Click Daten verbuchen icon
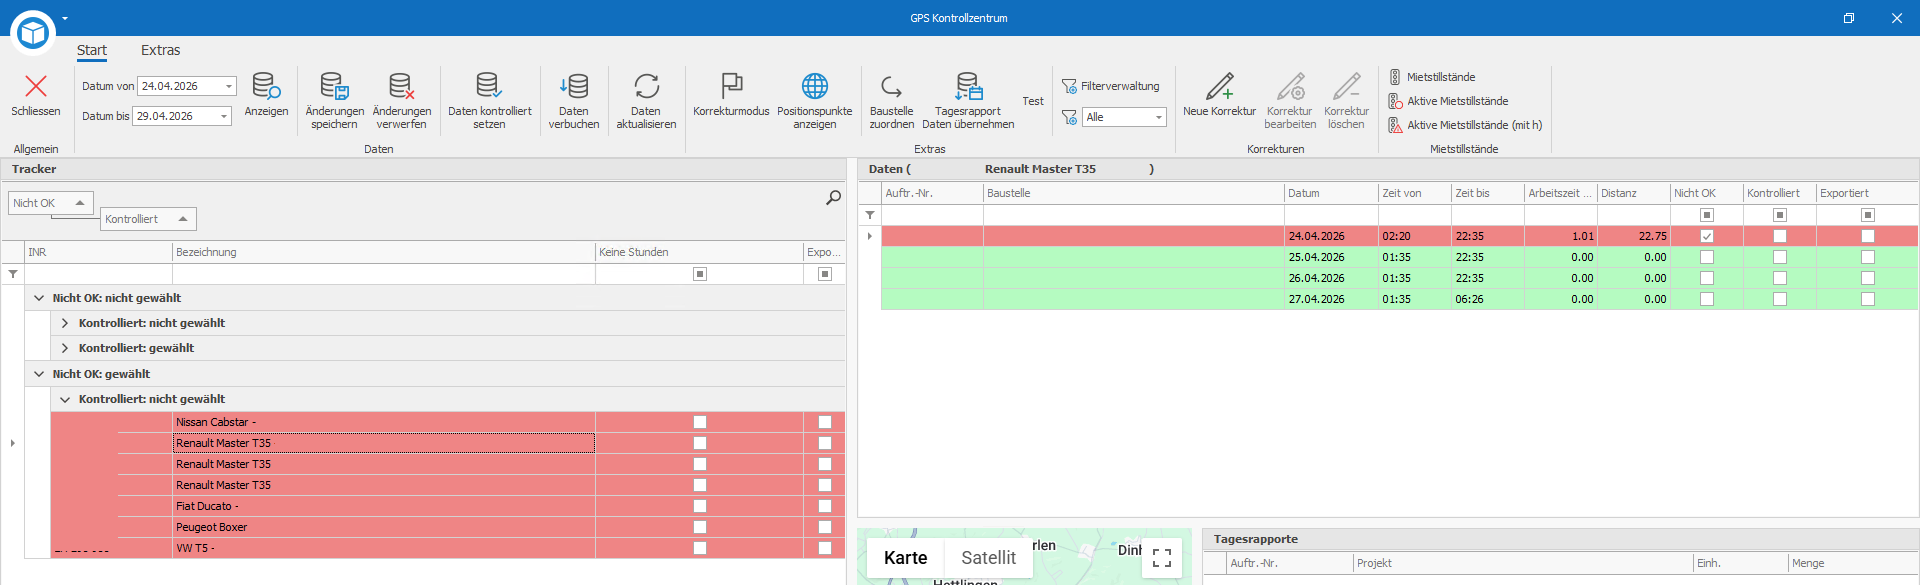The image size is (1920, 585). [x=574, y=86]
